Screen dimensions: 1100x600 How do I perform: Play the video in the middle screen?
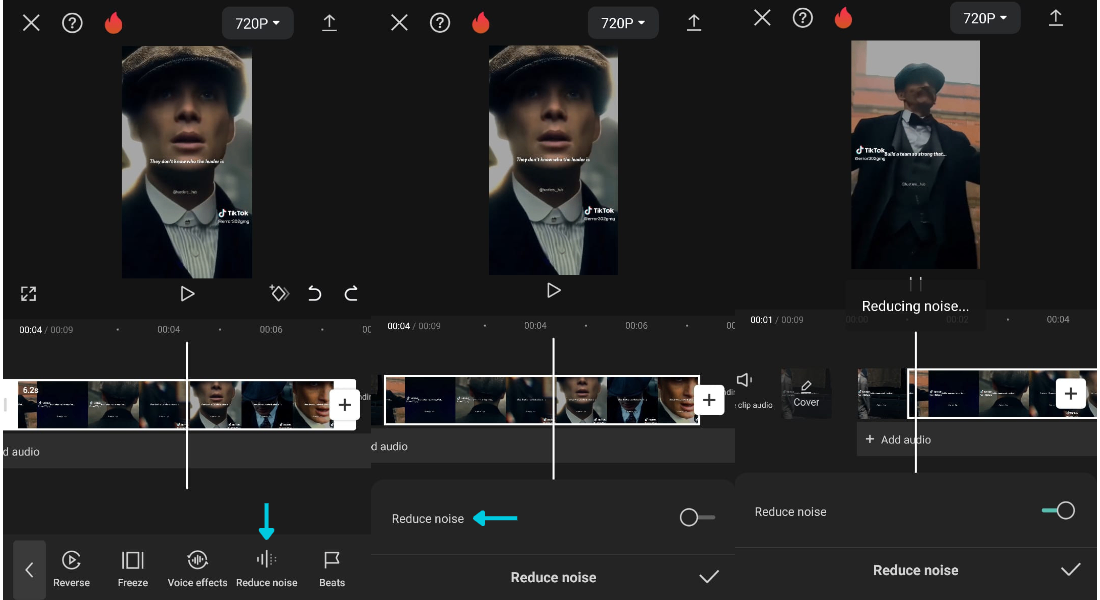[x=554, y=290]
